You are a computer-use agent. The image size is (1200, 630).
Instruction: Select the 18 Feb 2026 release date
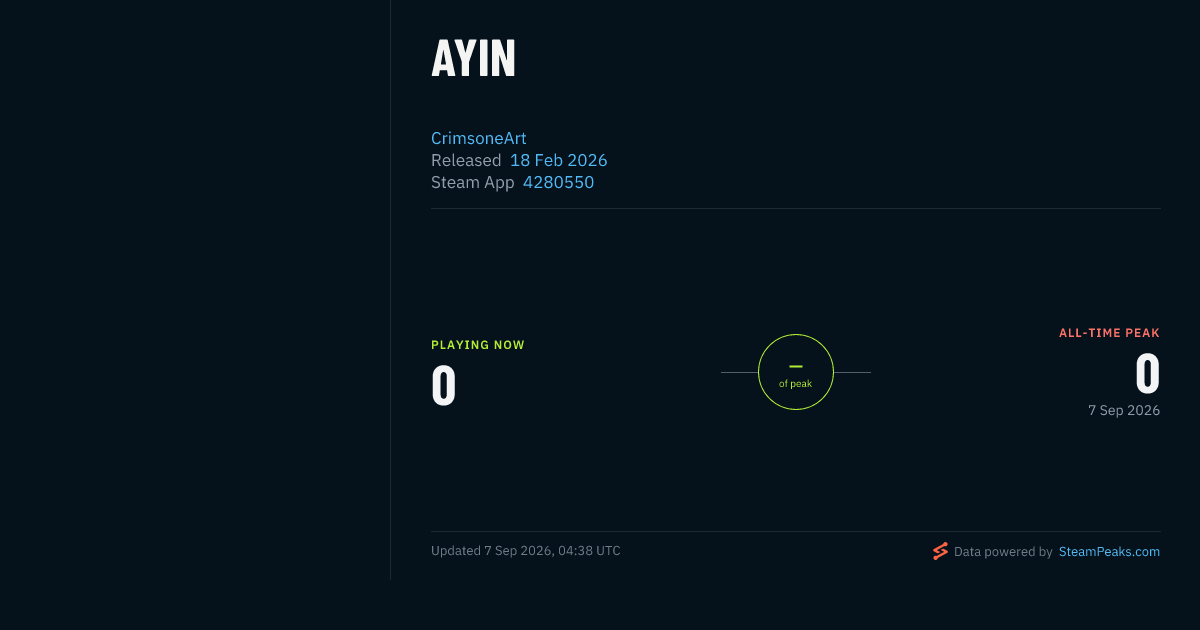(x=558, y=160)
